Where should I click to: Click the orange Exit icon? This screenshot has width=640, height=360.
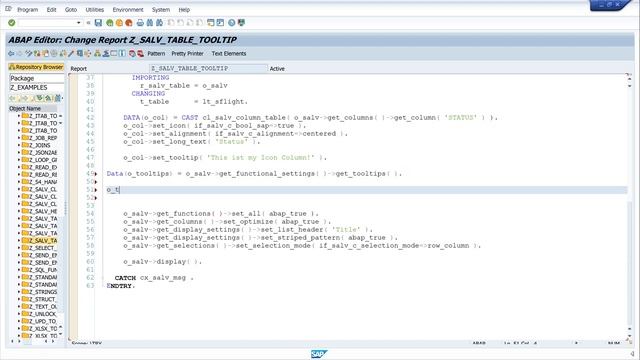[x=119, y=23]
